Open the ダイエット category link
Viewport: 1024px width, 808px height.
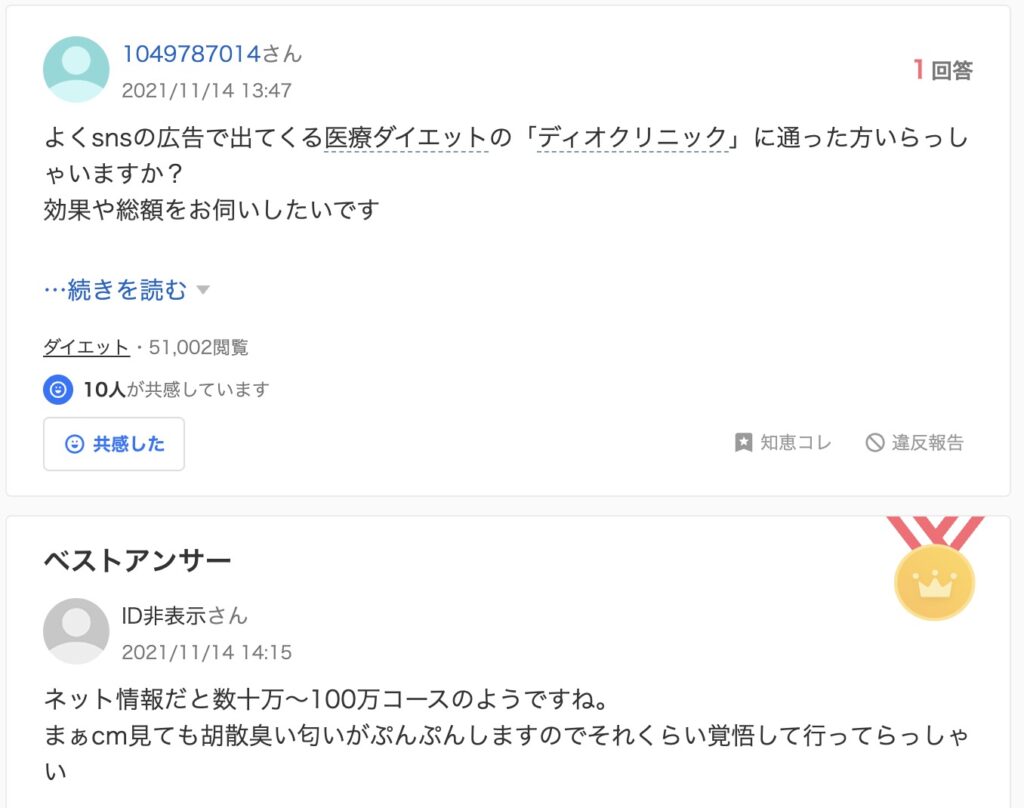tap(86, 347)
